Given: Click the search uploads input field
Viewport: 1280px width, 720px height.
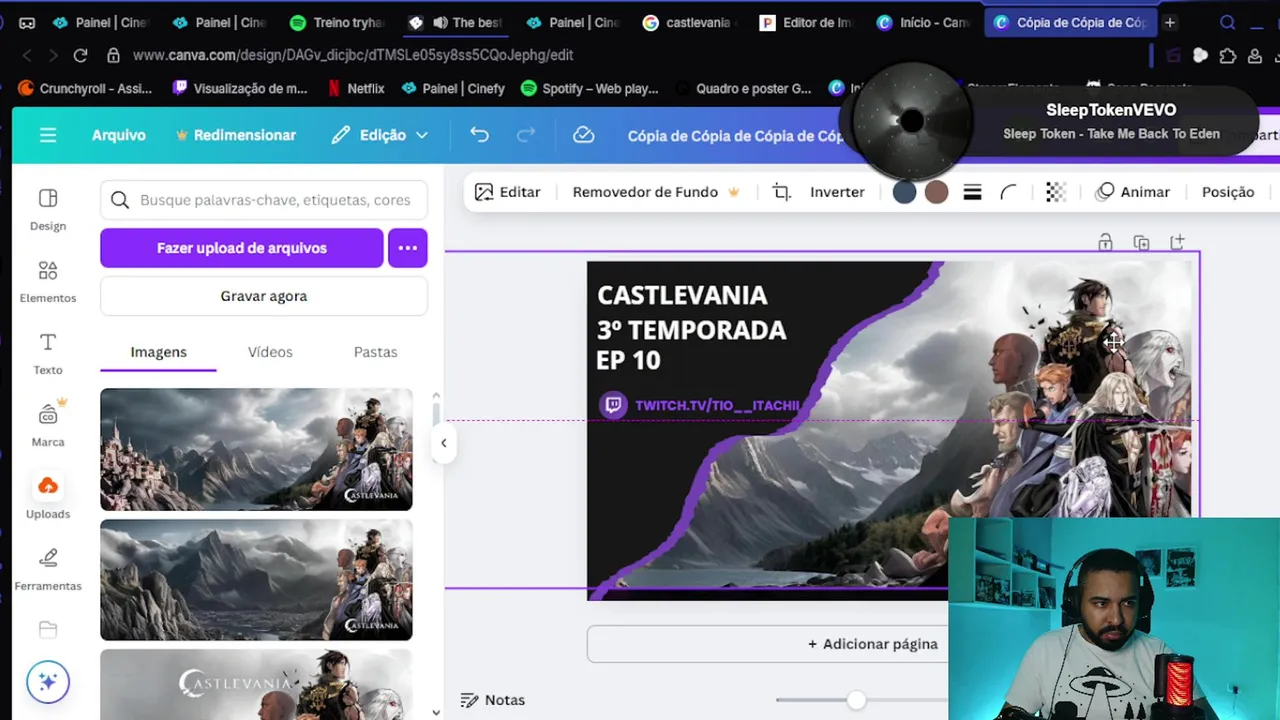Looking at the screenshot, I should (264, 200).
